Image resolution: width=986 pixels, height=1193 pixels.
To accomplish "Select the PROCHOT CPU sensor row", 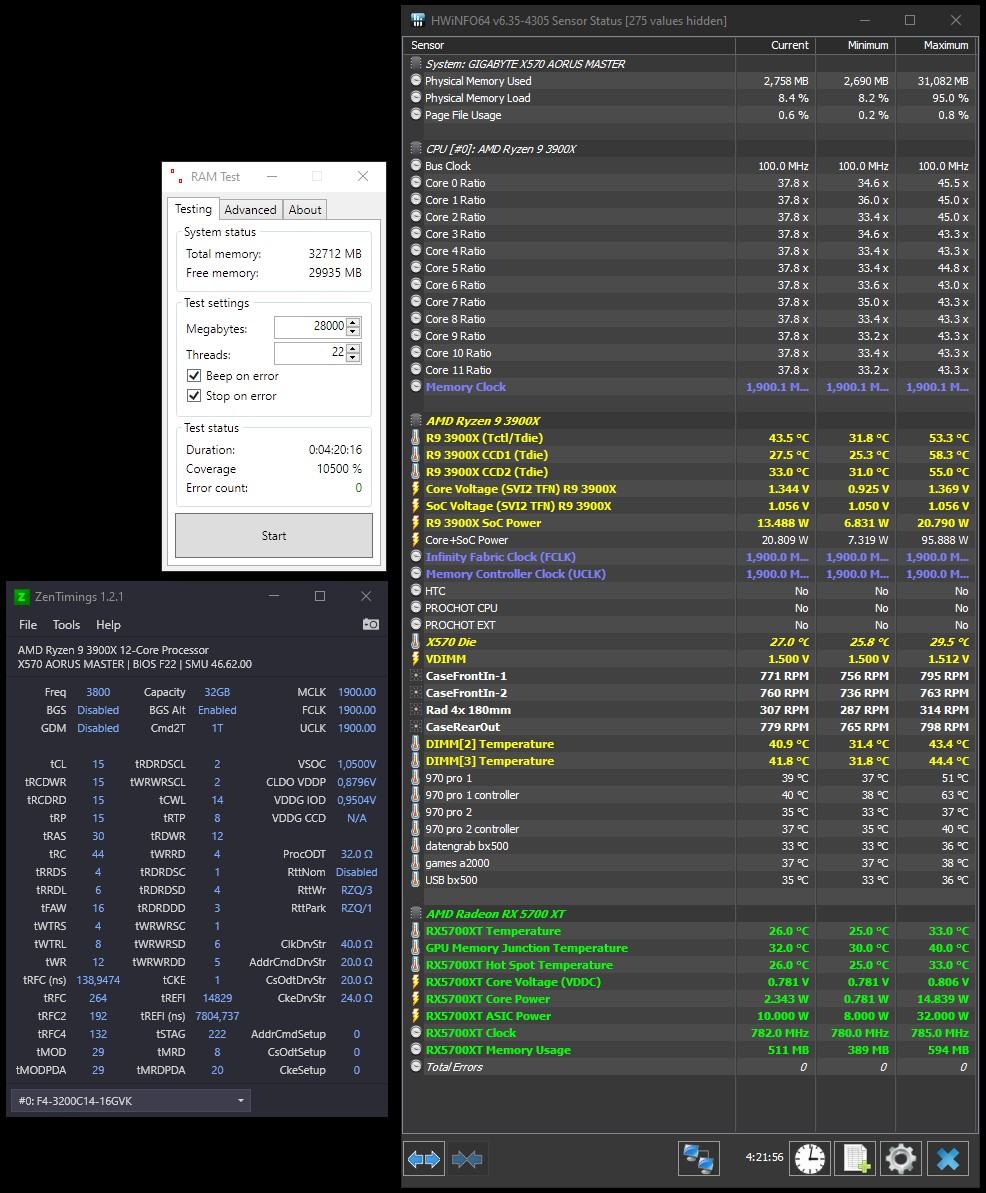I will [x=689, y=607].
